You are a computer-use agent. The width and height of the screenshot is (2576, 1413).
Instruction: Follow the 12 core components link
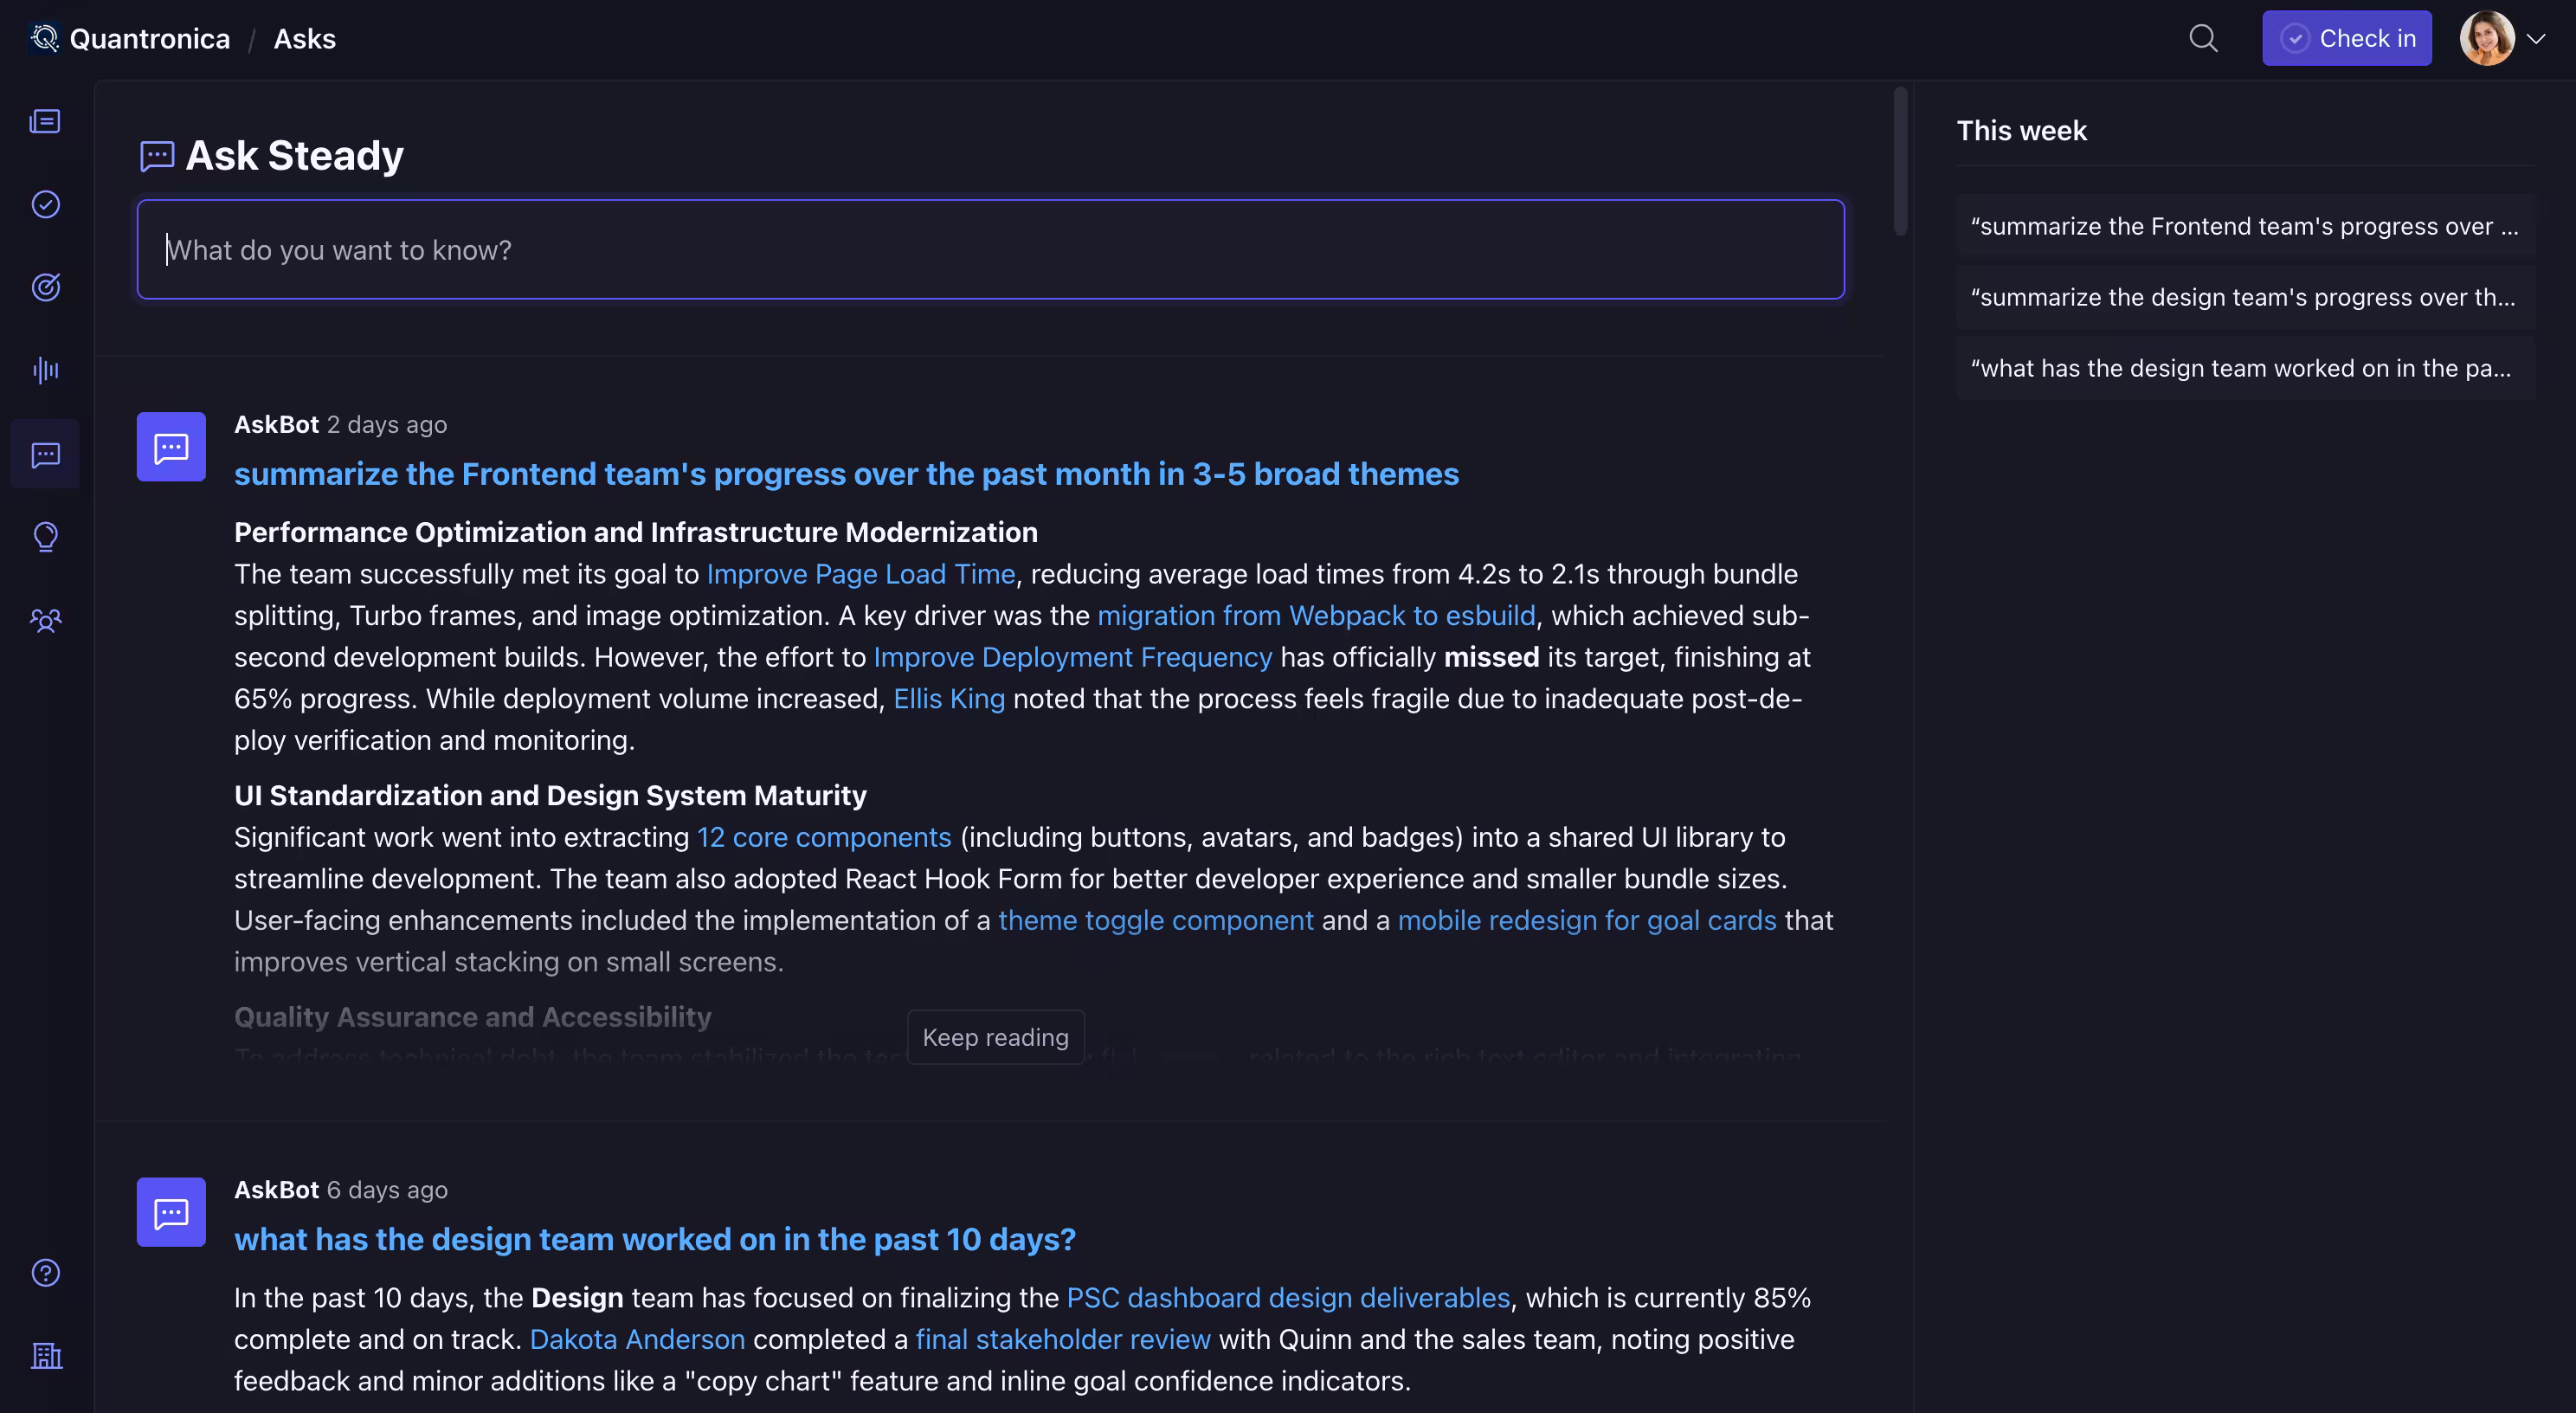pos(824,837)
